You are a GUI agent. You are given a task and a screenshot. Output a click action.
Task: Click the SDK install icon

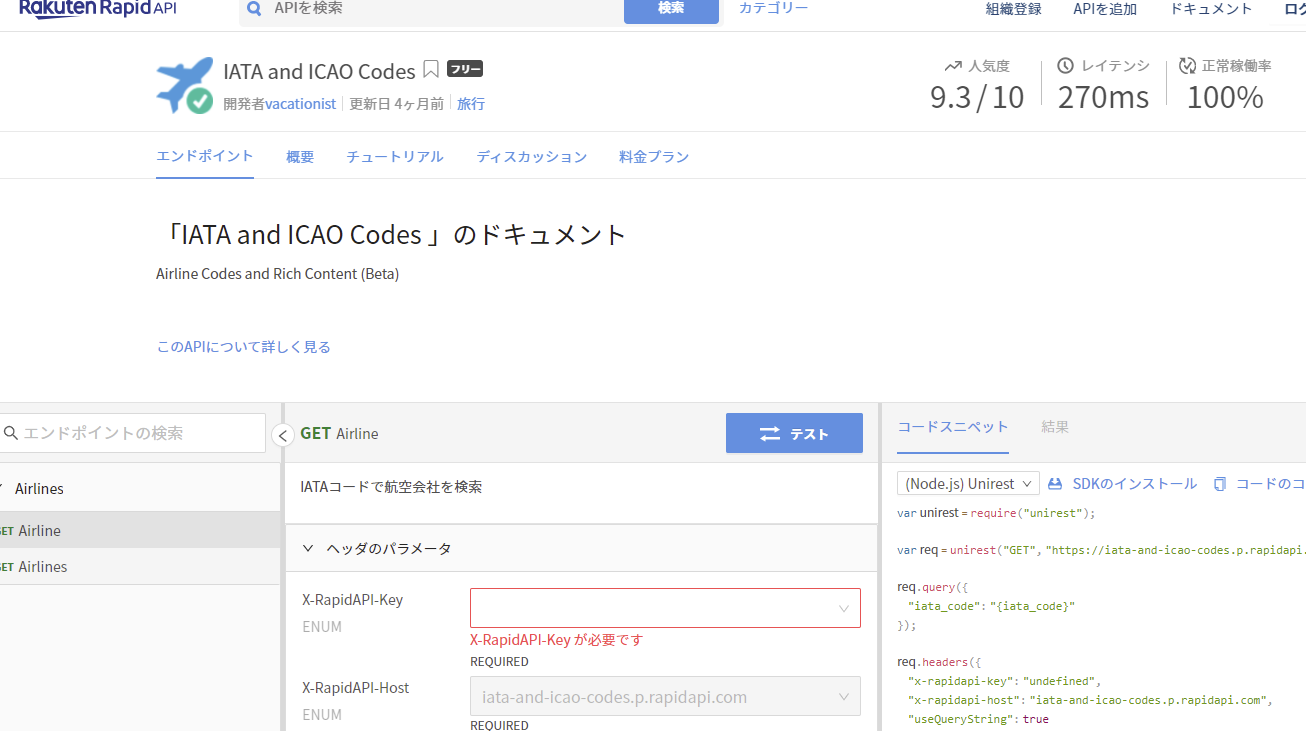coord(1055,484)
